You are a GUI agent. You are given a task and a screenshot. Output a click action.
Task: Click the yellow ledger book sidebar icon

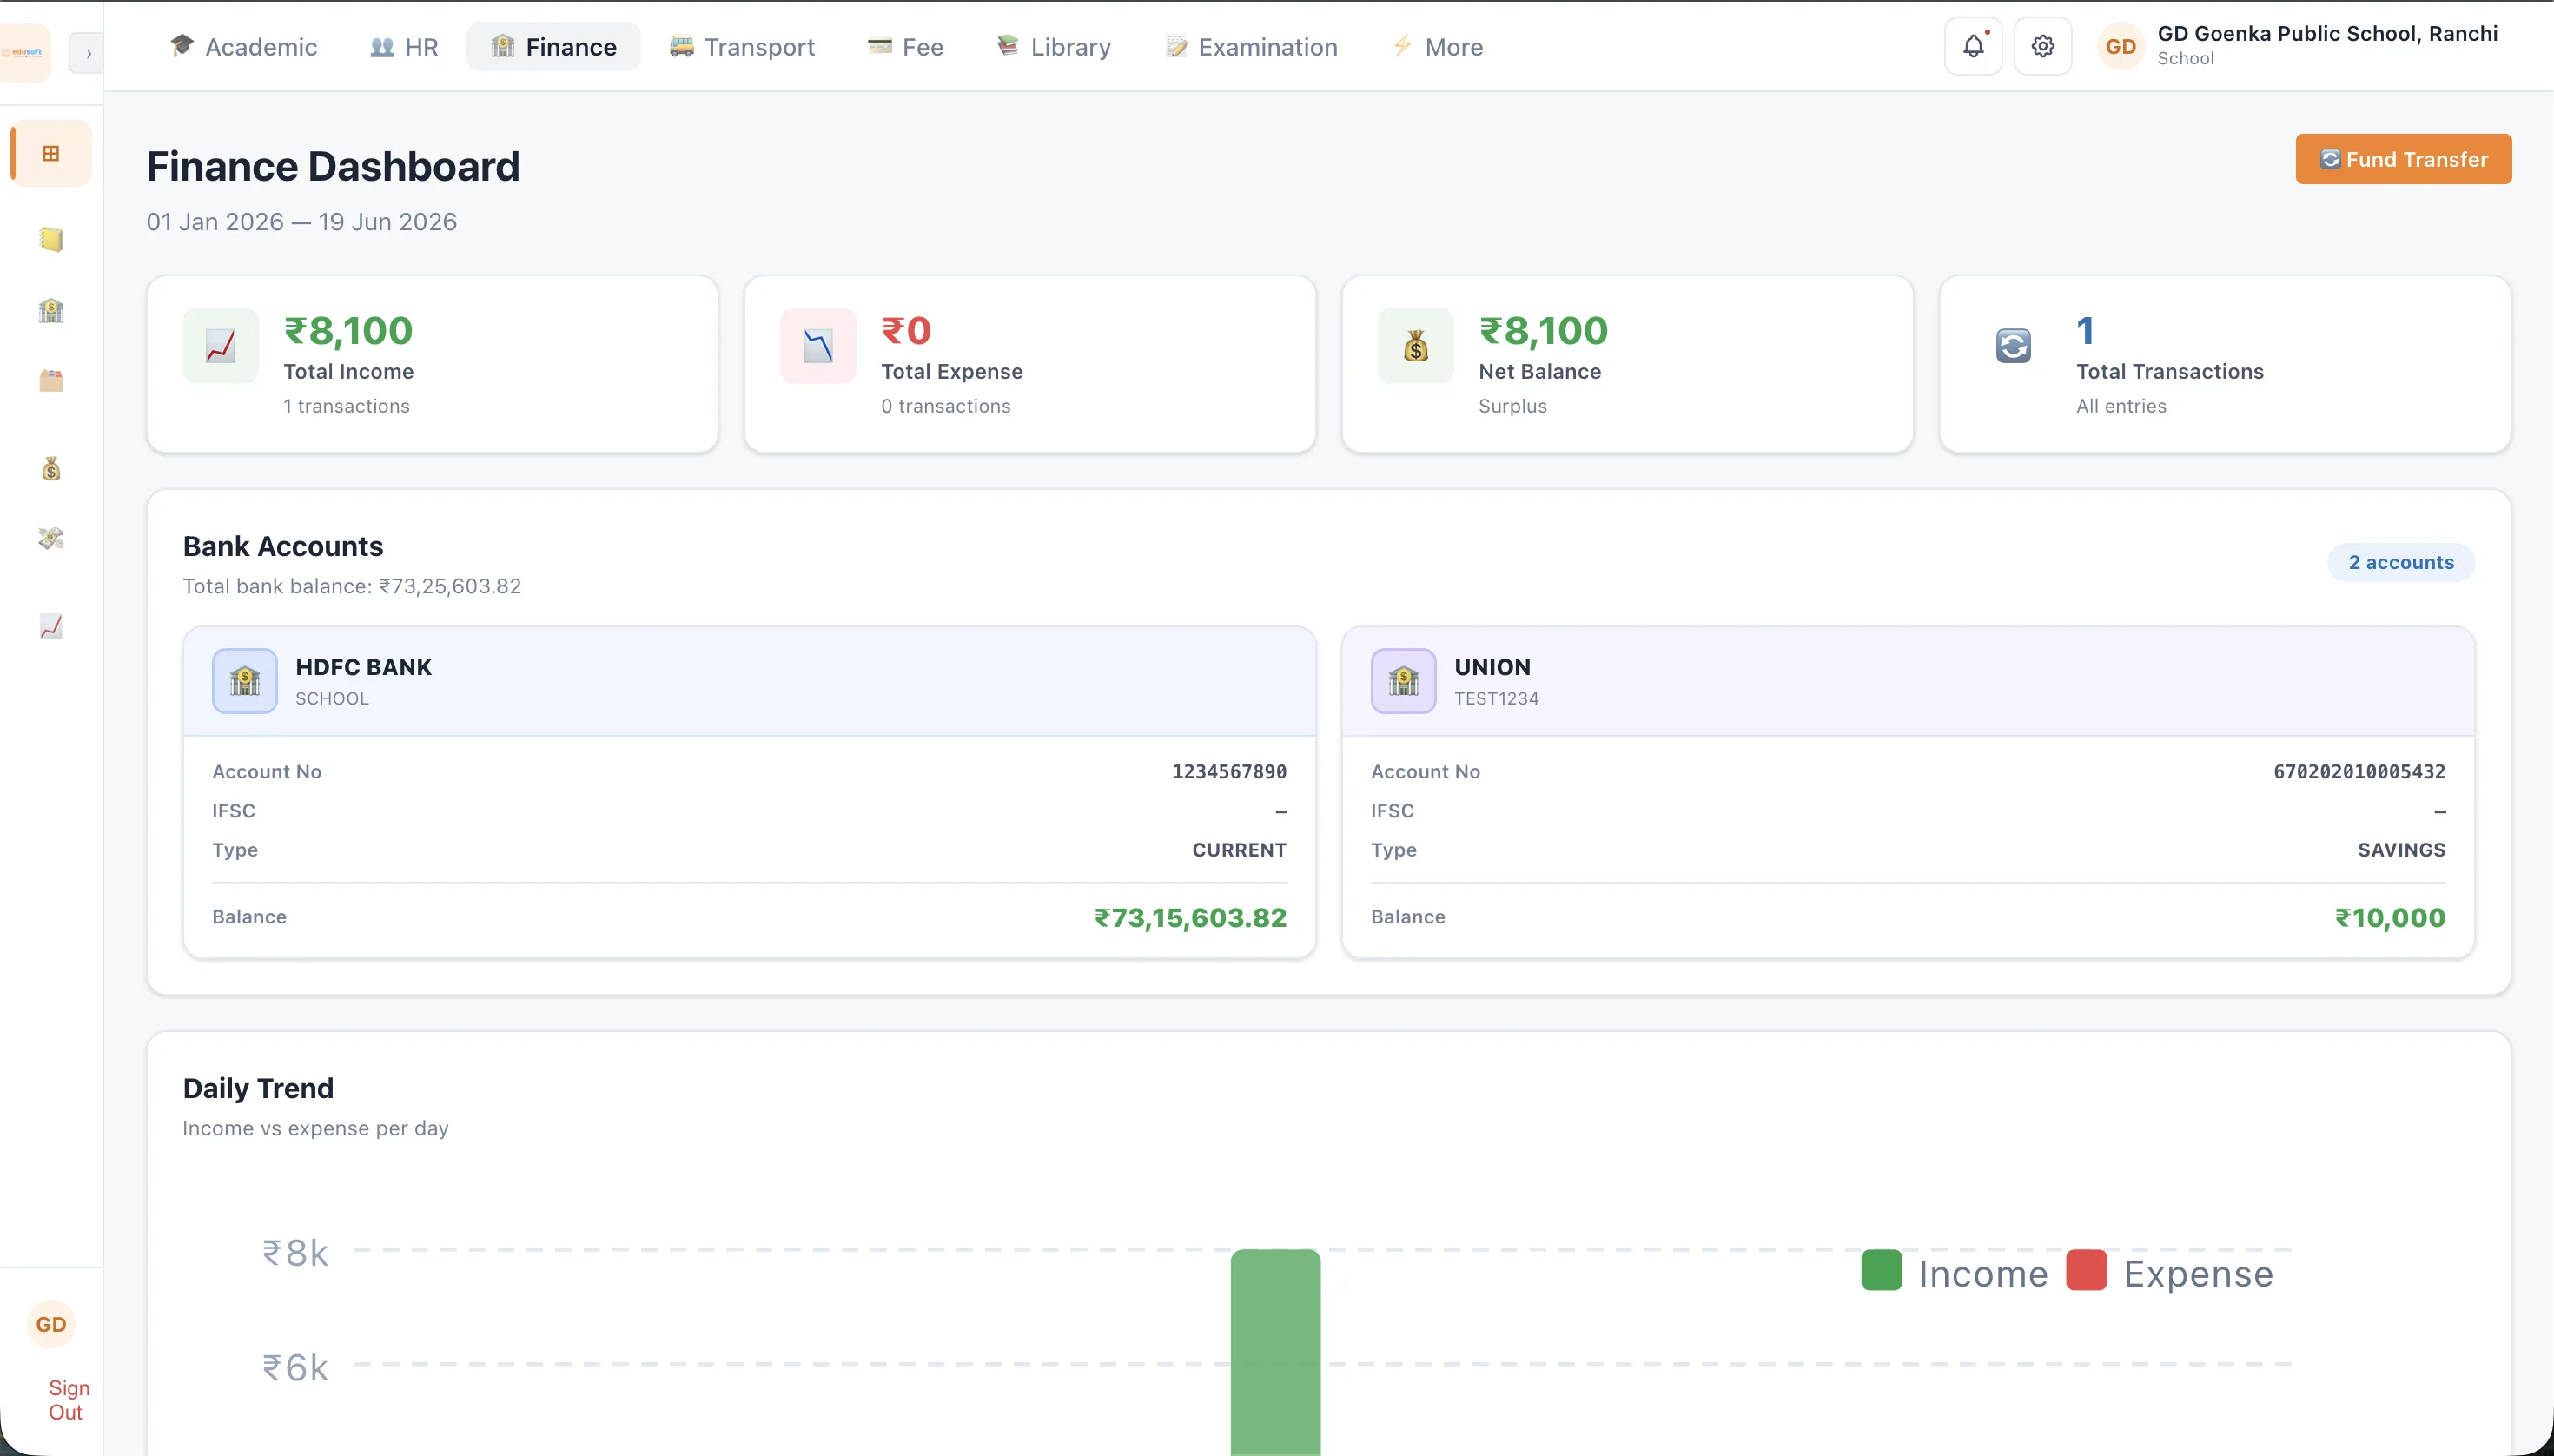[x=51, y=239]
